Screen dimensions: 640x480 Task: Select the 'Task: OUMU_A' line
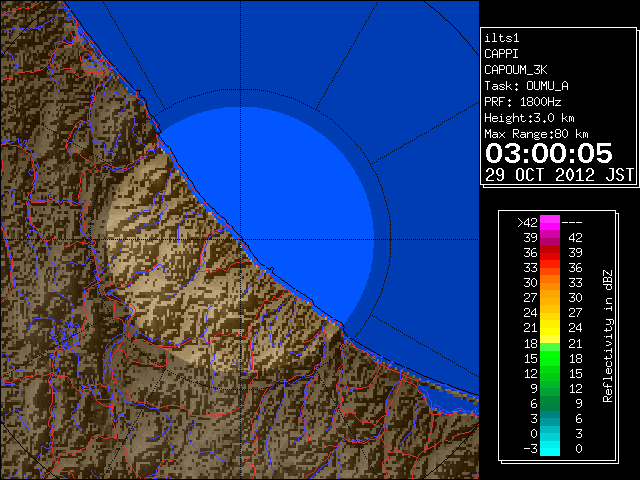(x=526, y=86)
